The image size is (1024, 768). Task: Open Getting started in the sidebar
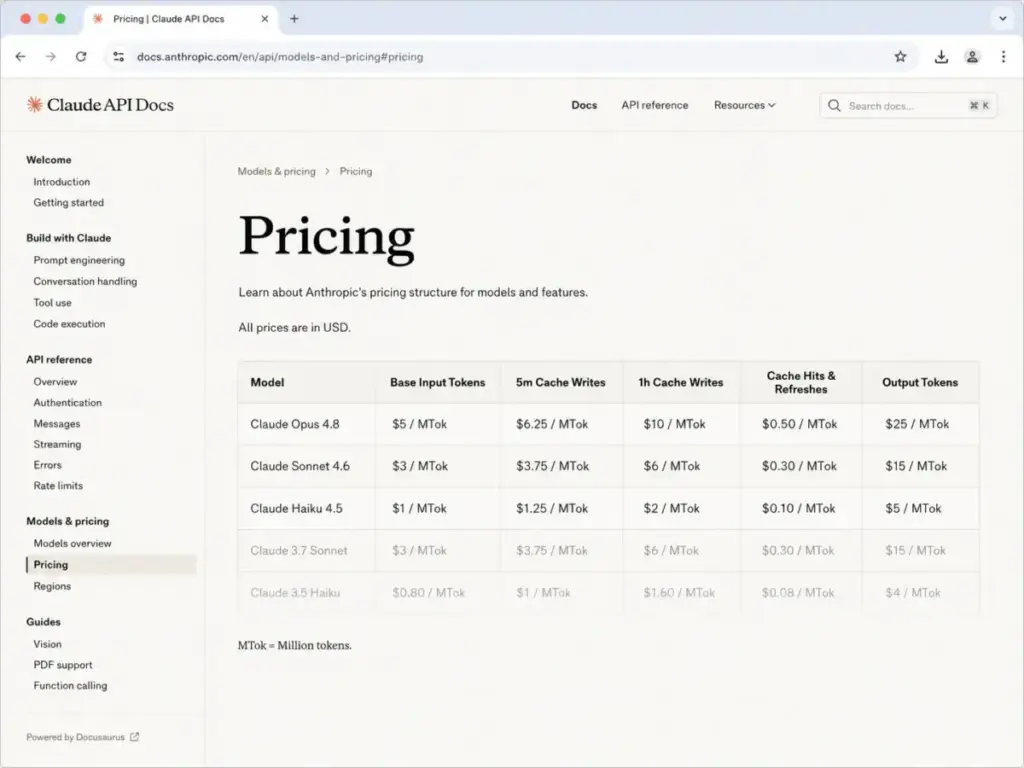click(69, 202)
